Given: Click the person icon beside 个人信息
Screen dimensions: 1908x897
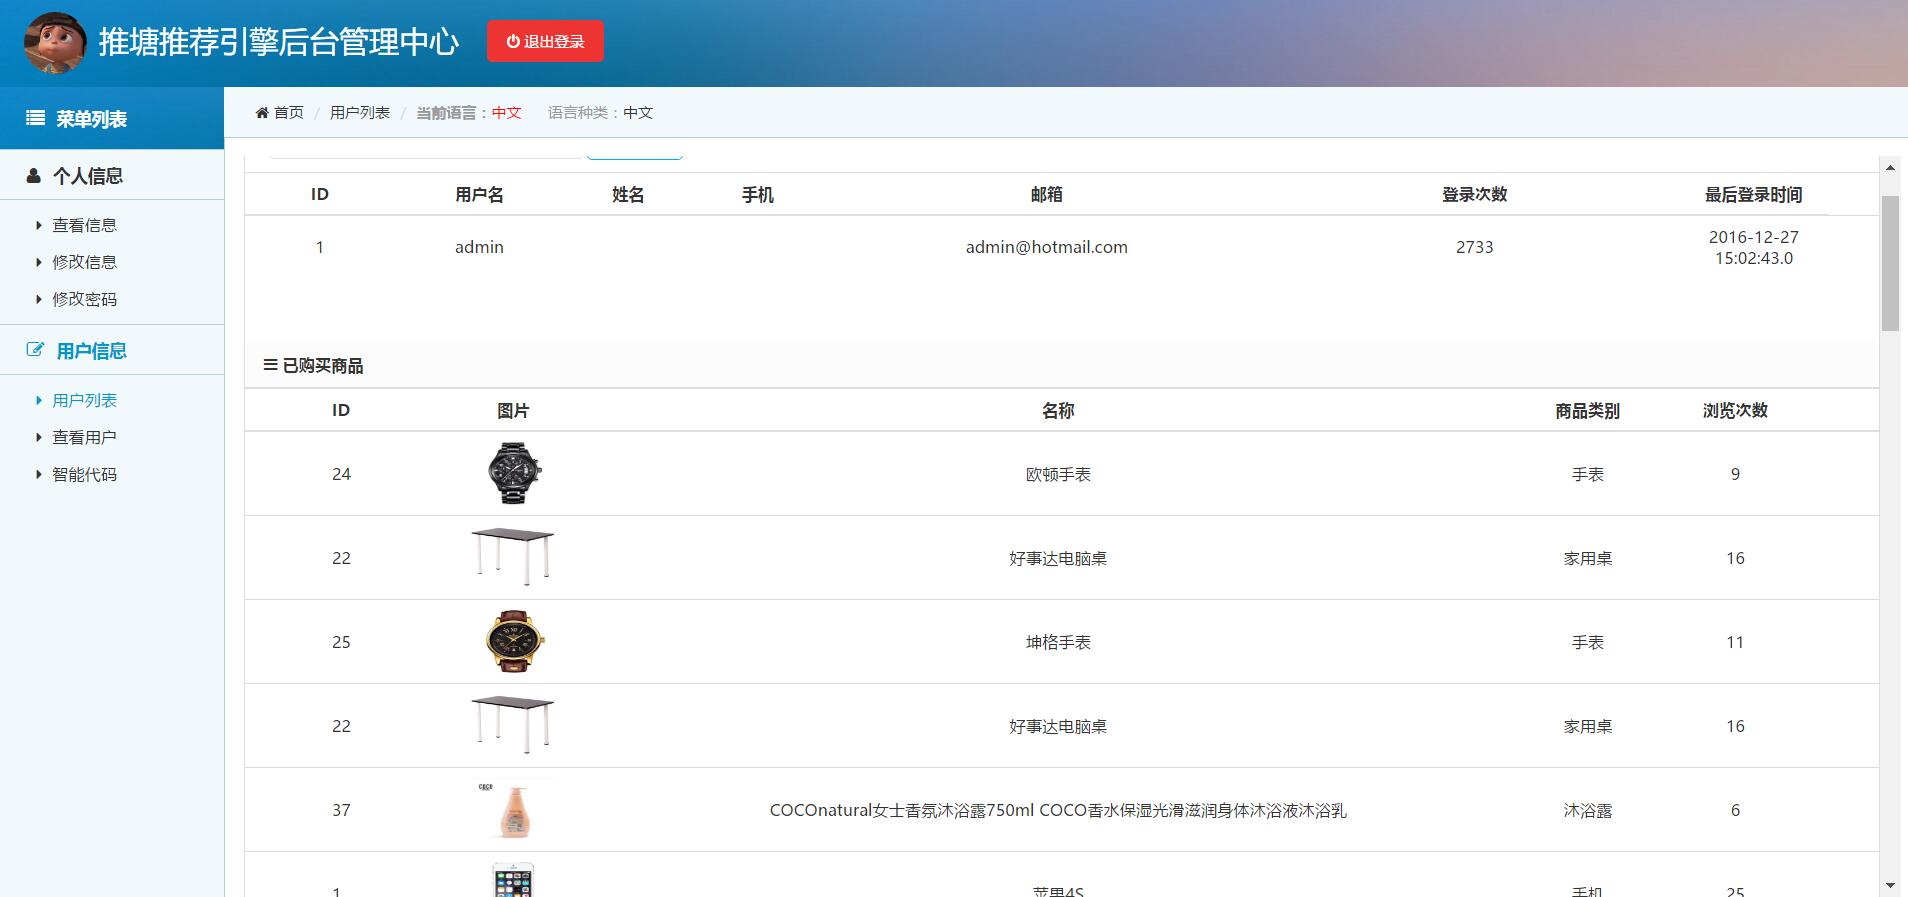Looking at the screenshot, I should [33, 175].
